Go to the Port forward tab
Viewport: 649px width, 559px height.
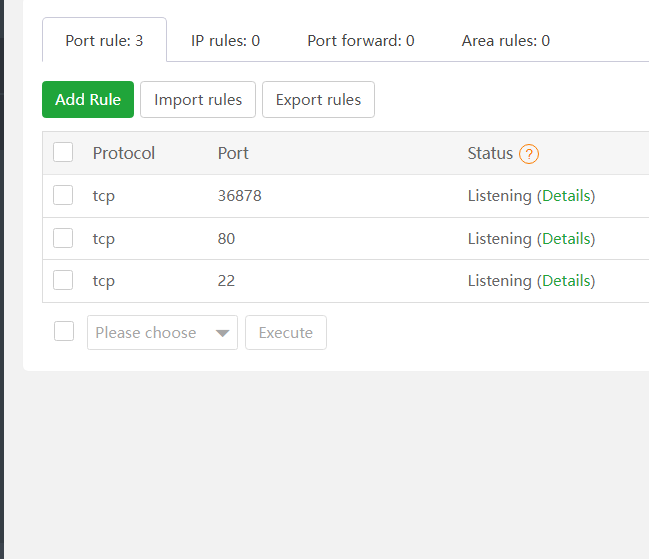click(360, 41)
